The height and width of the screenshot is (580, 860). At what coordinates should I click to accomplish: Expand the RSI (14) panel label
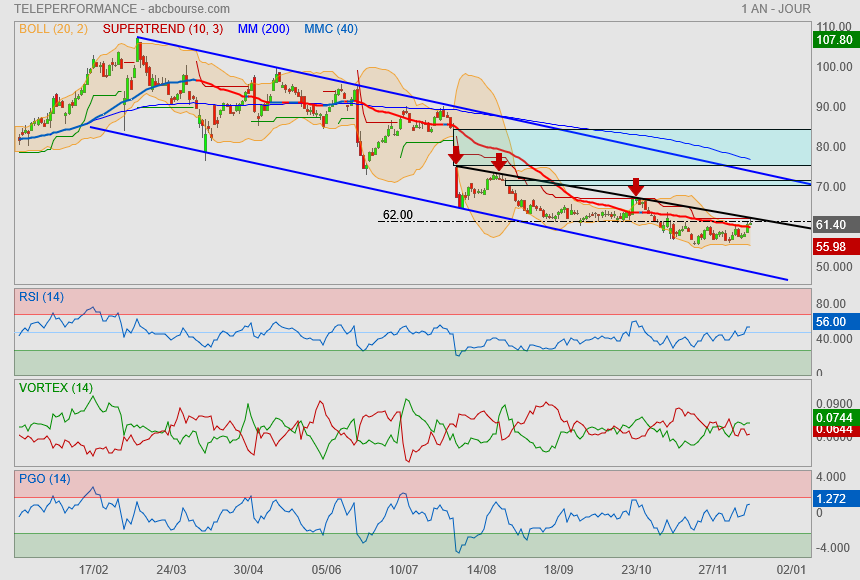pos(41,297)
